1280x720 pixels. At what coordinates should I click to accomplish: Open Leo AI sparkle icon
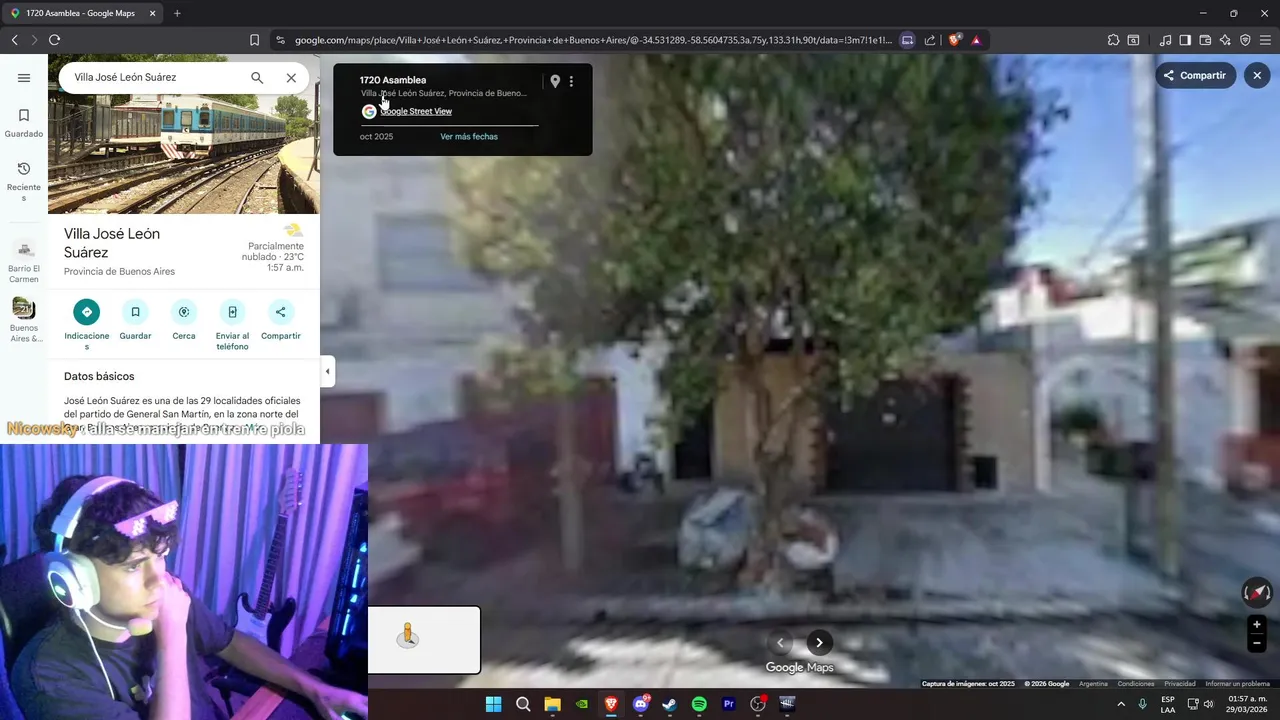pos(1226,40)
